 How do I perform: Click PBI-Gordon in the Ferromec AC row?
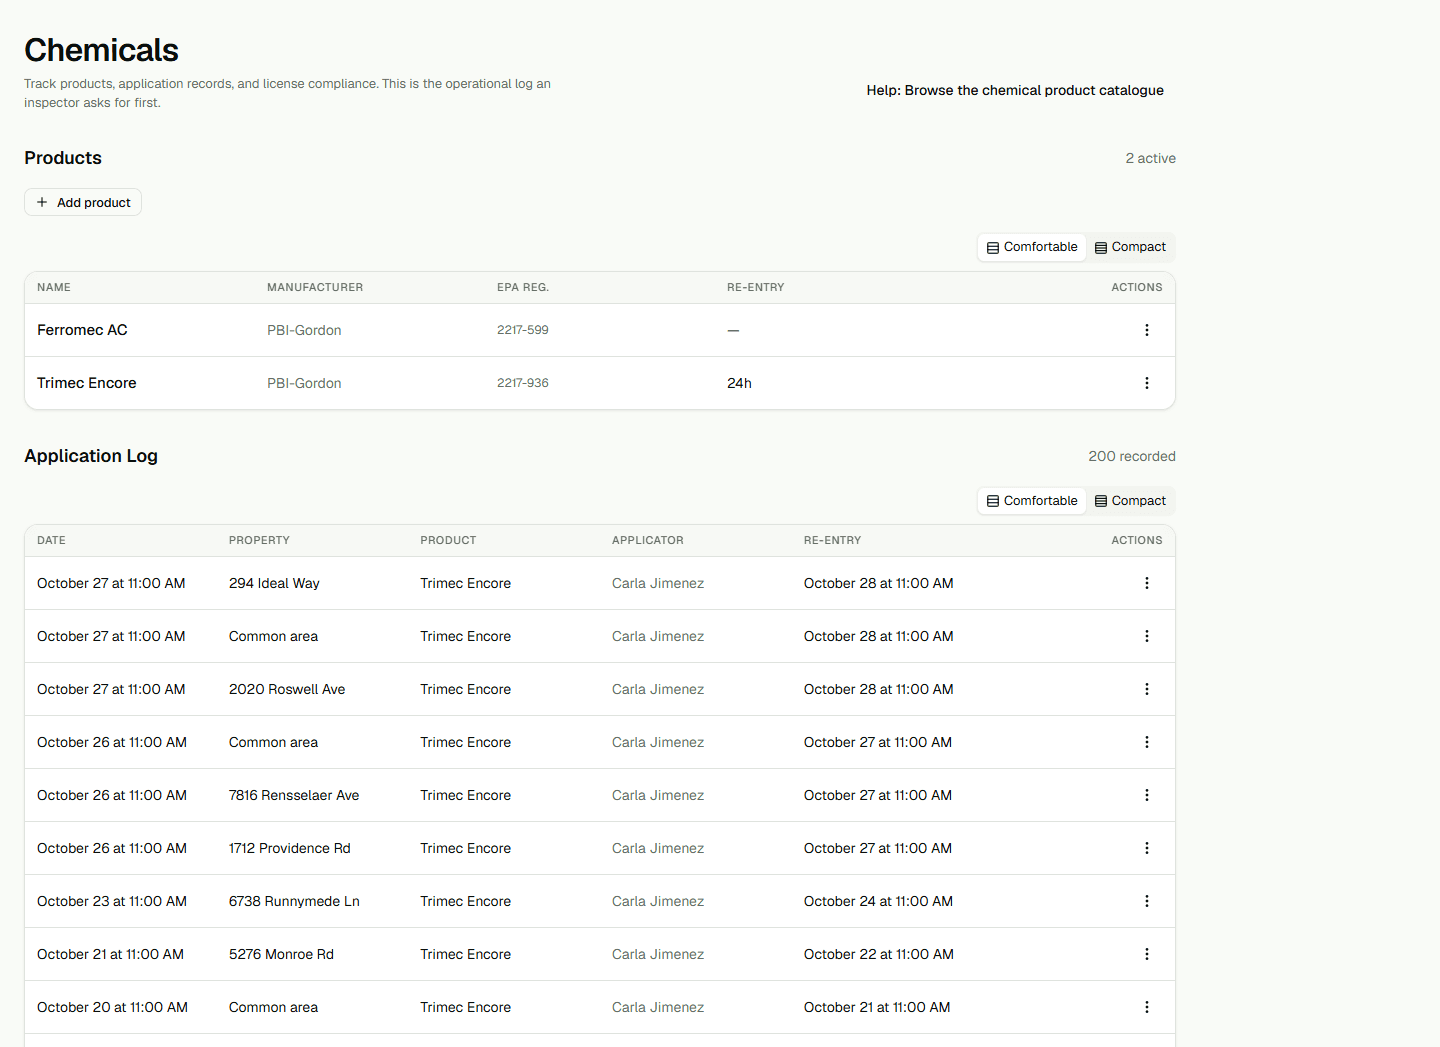(x=304, y=330)
